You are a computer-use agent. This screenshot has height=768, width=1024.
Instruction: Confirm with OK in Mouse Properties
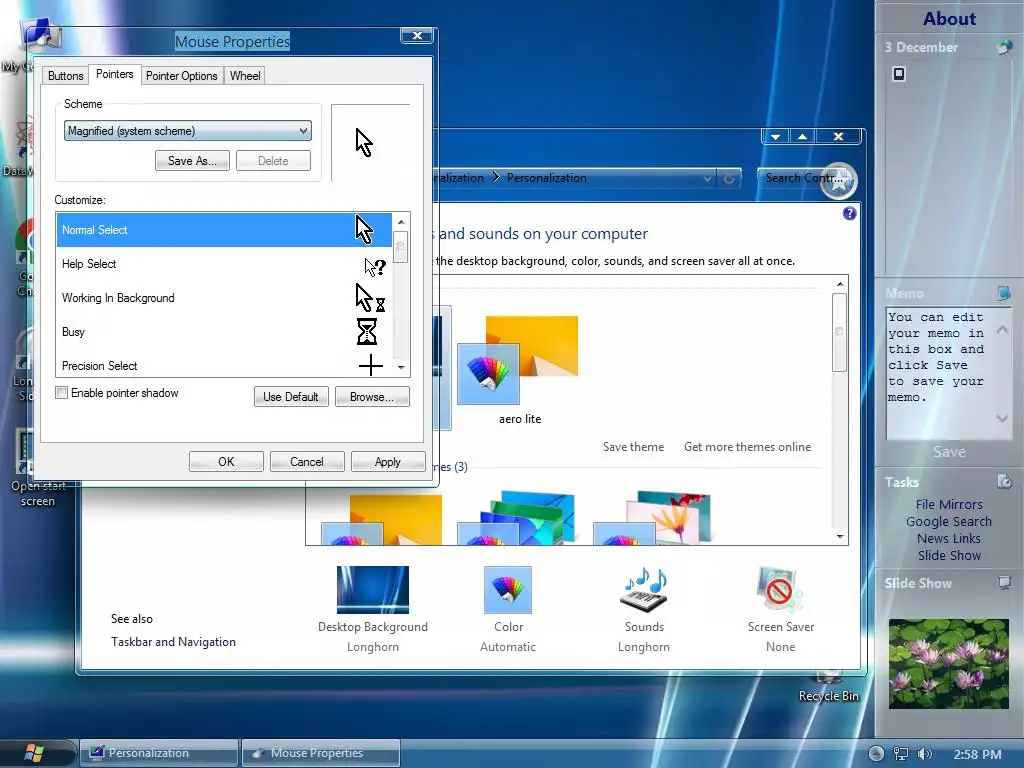(x=226, y=462)
